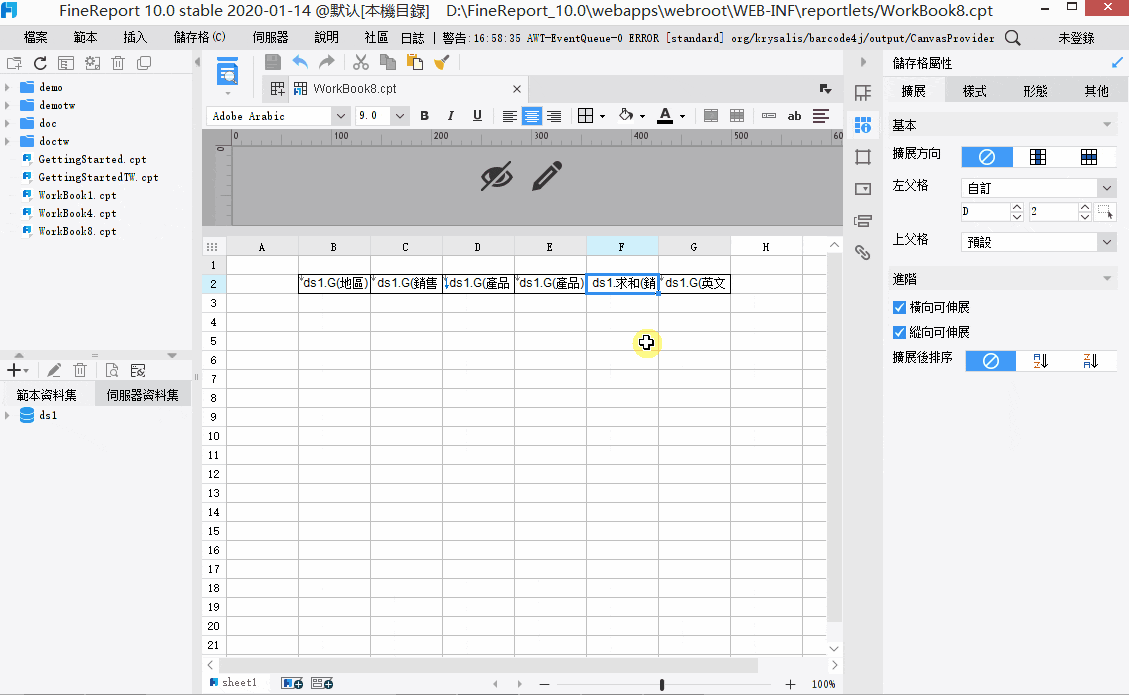Switch to the 伺服器資料集 tab
1129x695 pixels.
click(143, 395)
